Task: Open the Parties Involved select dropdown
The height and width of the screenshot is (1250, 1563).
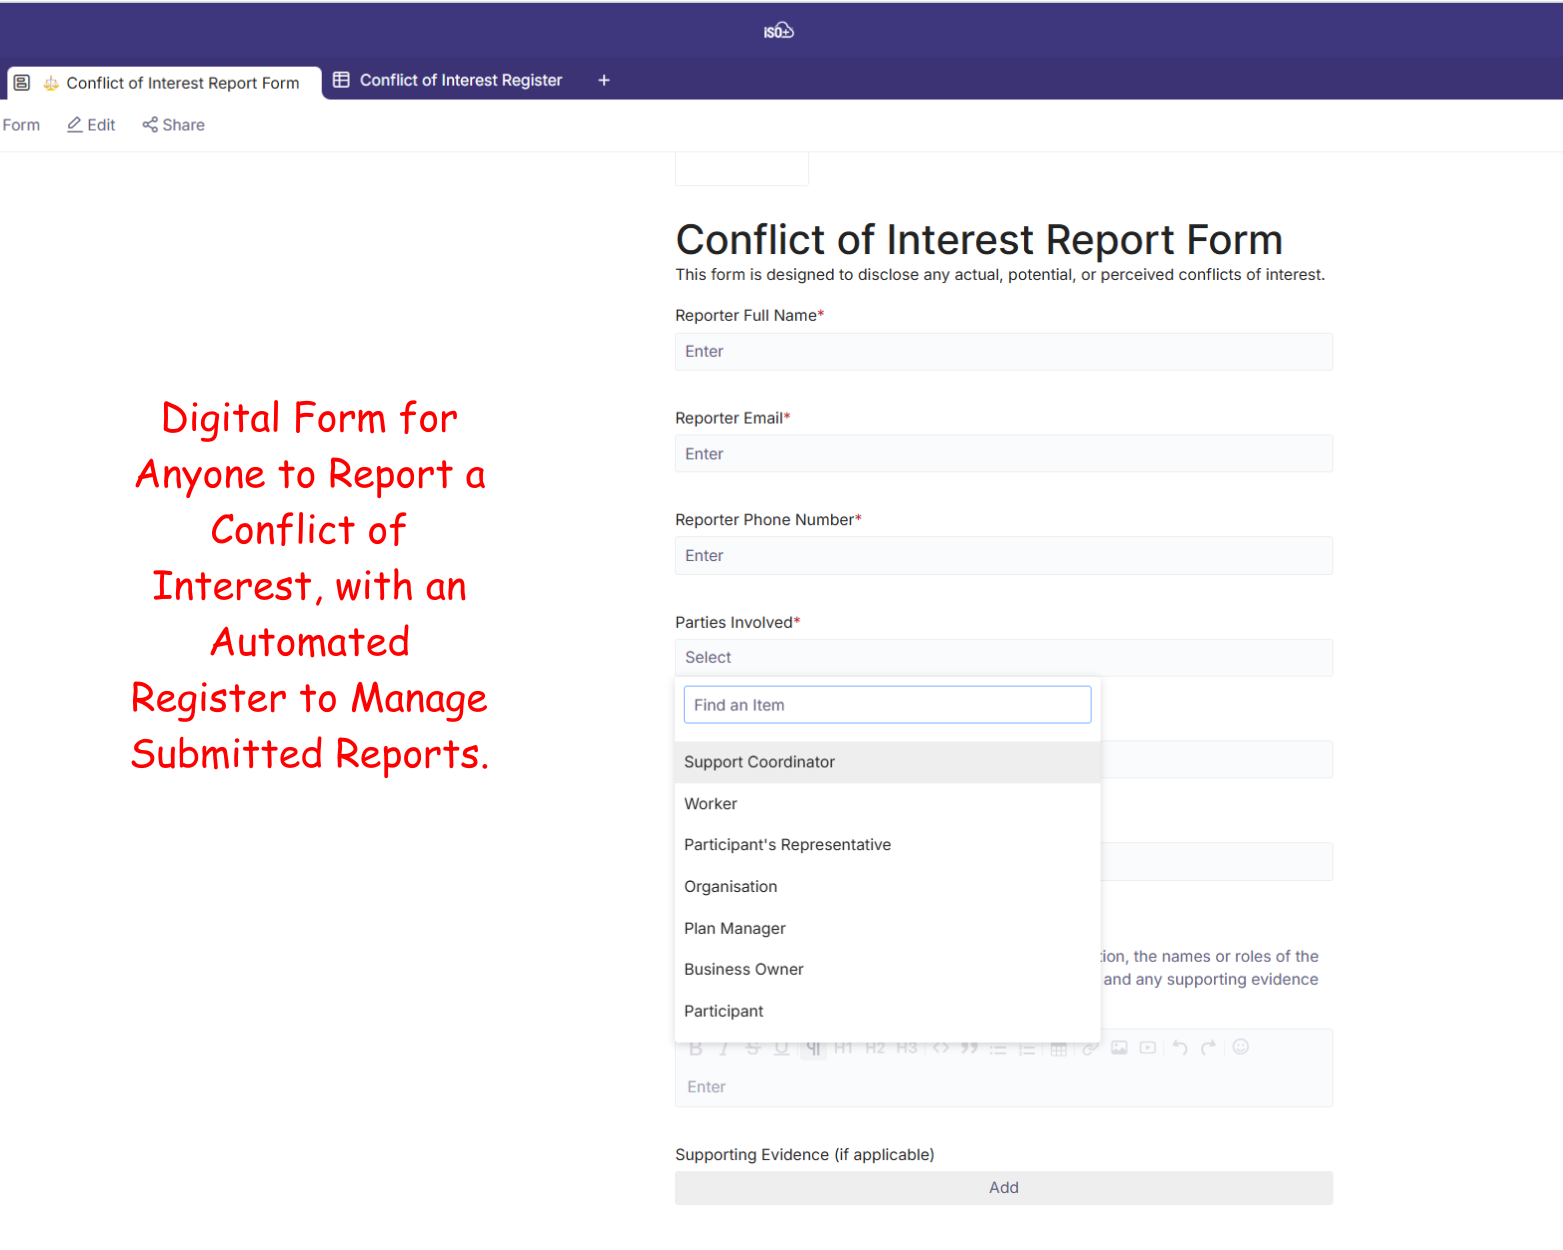Action: click(x=1003, y=657)
